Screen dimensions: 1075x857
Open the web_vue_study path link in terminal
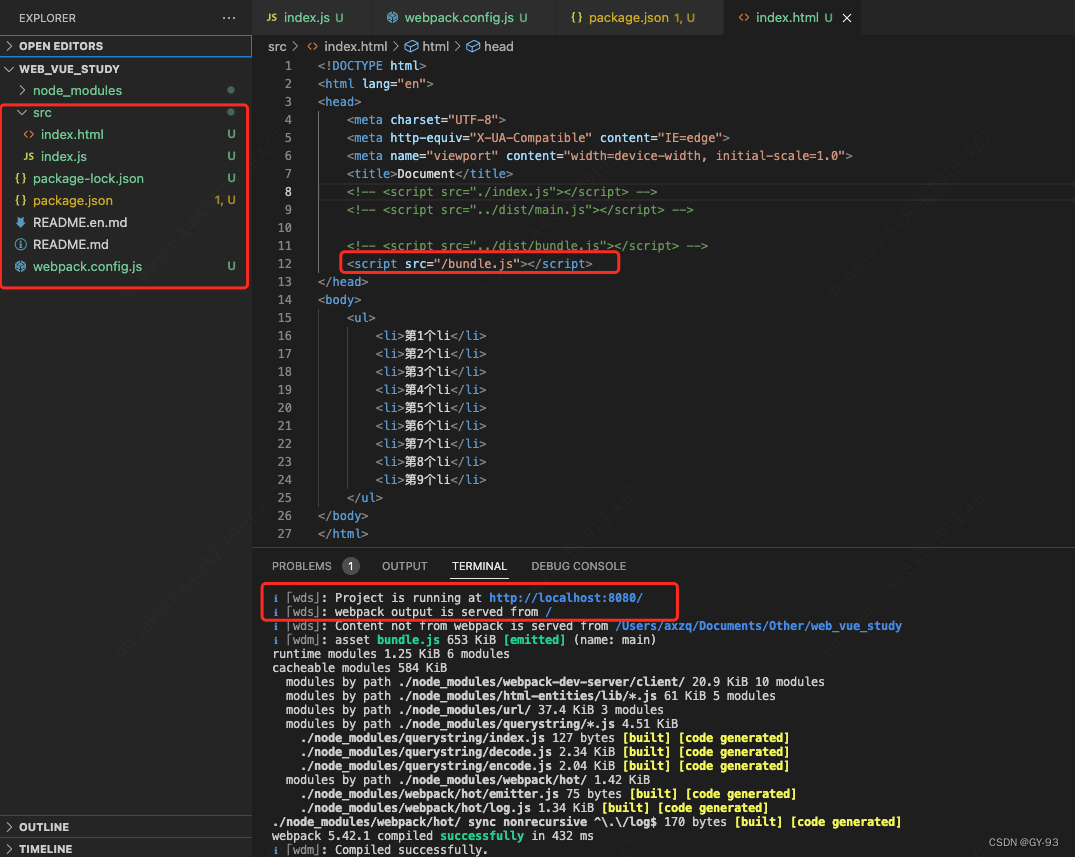click(758, 626)
